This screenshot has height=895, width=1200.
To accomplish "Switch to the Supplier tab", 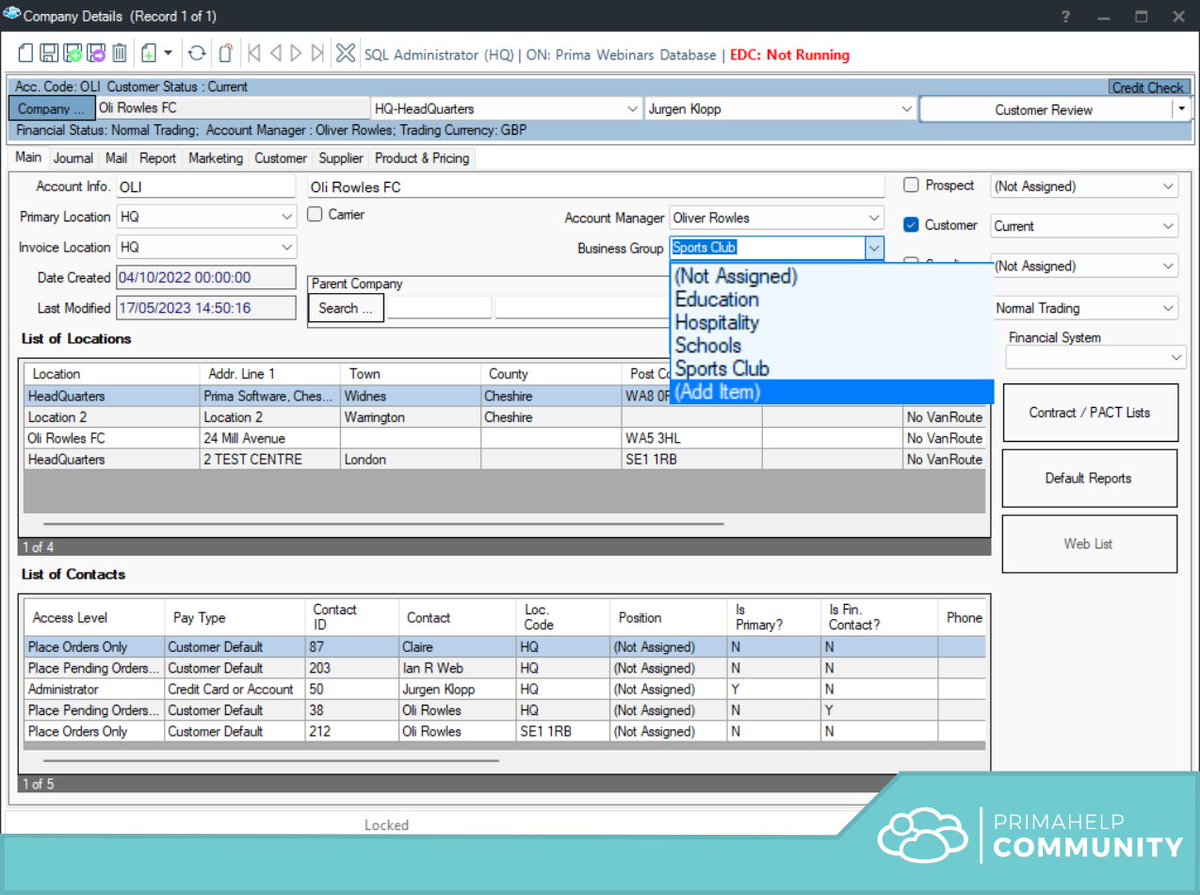I will pyautogui.click(x=341, y=158).
